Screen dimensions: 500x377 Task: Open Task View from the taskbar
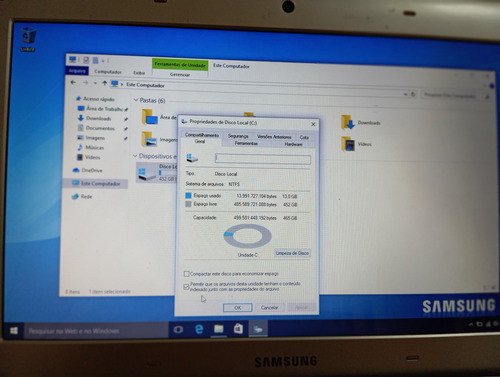[178, 330]
